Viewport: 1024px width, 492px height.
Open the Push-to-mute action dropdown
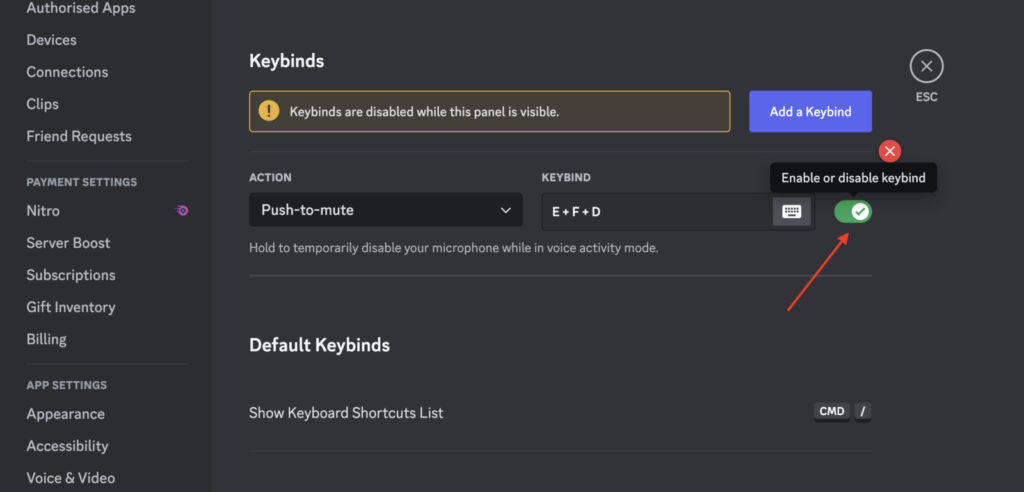[385, 210]
